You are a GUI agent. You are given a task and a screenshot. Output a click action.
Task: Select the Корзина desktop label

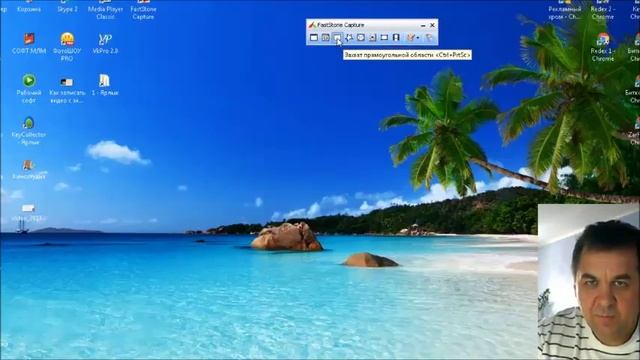click(x=29, y=9)
